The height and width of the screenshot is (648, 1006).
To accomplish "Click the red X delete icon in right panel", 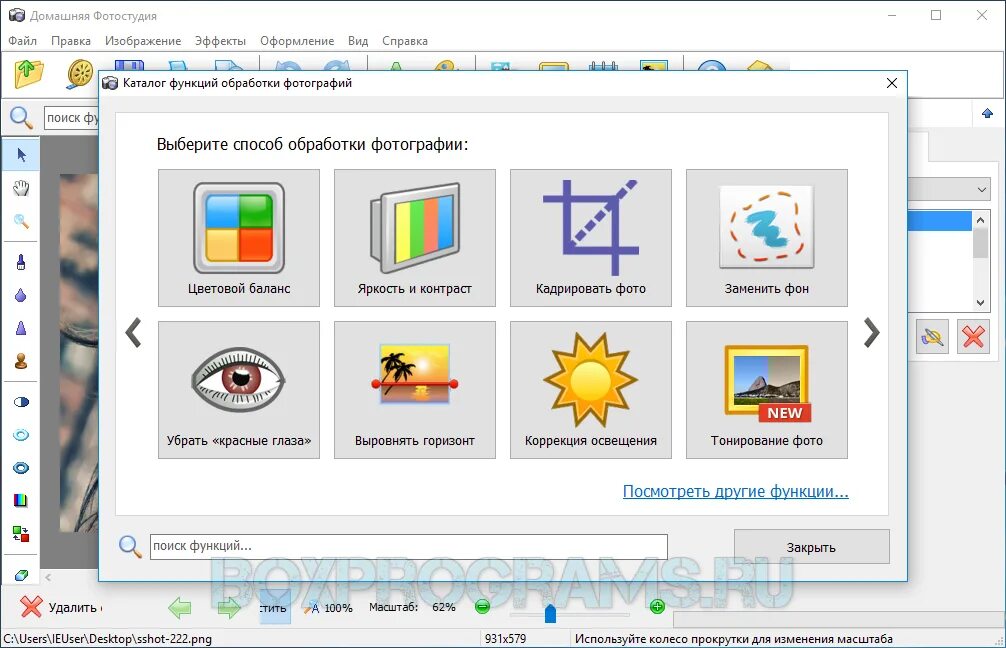I will click(973, 336).
